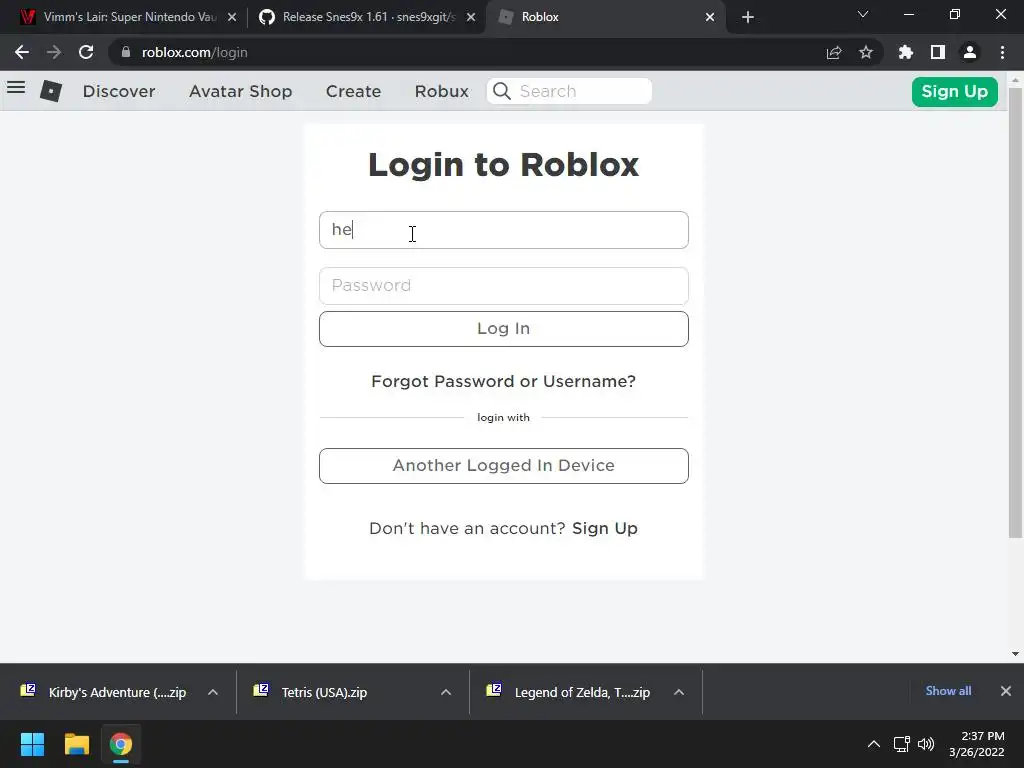Click Show all downloads
Image resolution: width=1024 pixels, height=768 pixels.
pyautogui.click(x=948, y=691)
